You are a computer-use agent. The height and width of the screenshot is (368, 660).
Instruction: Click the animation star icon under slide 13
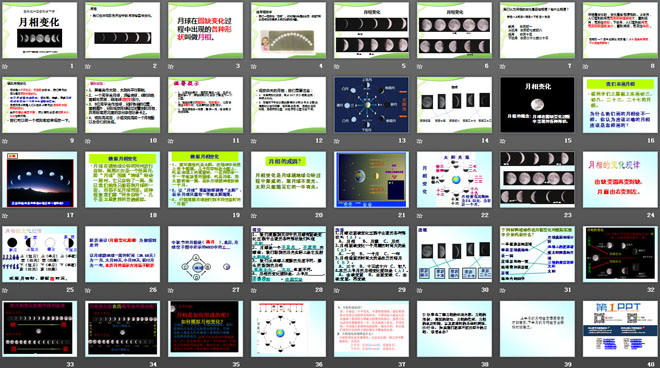pos(337,141)
